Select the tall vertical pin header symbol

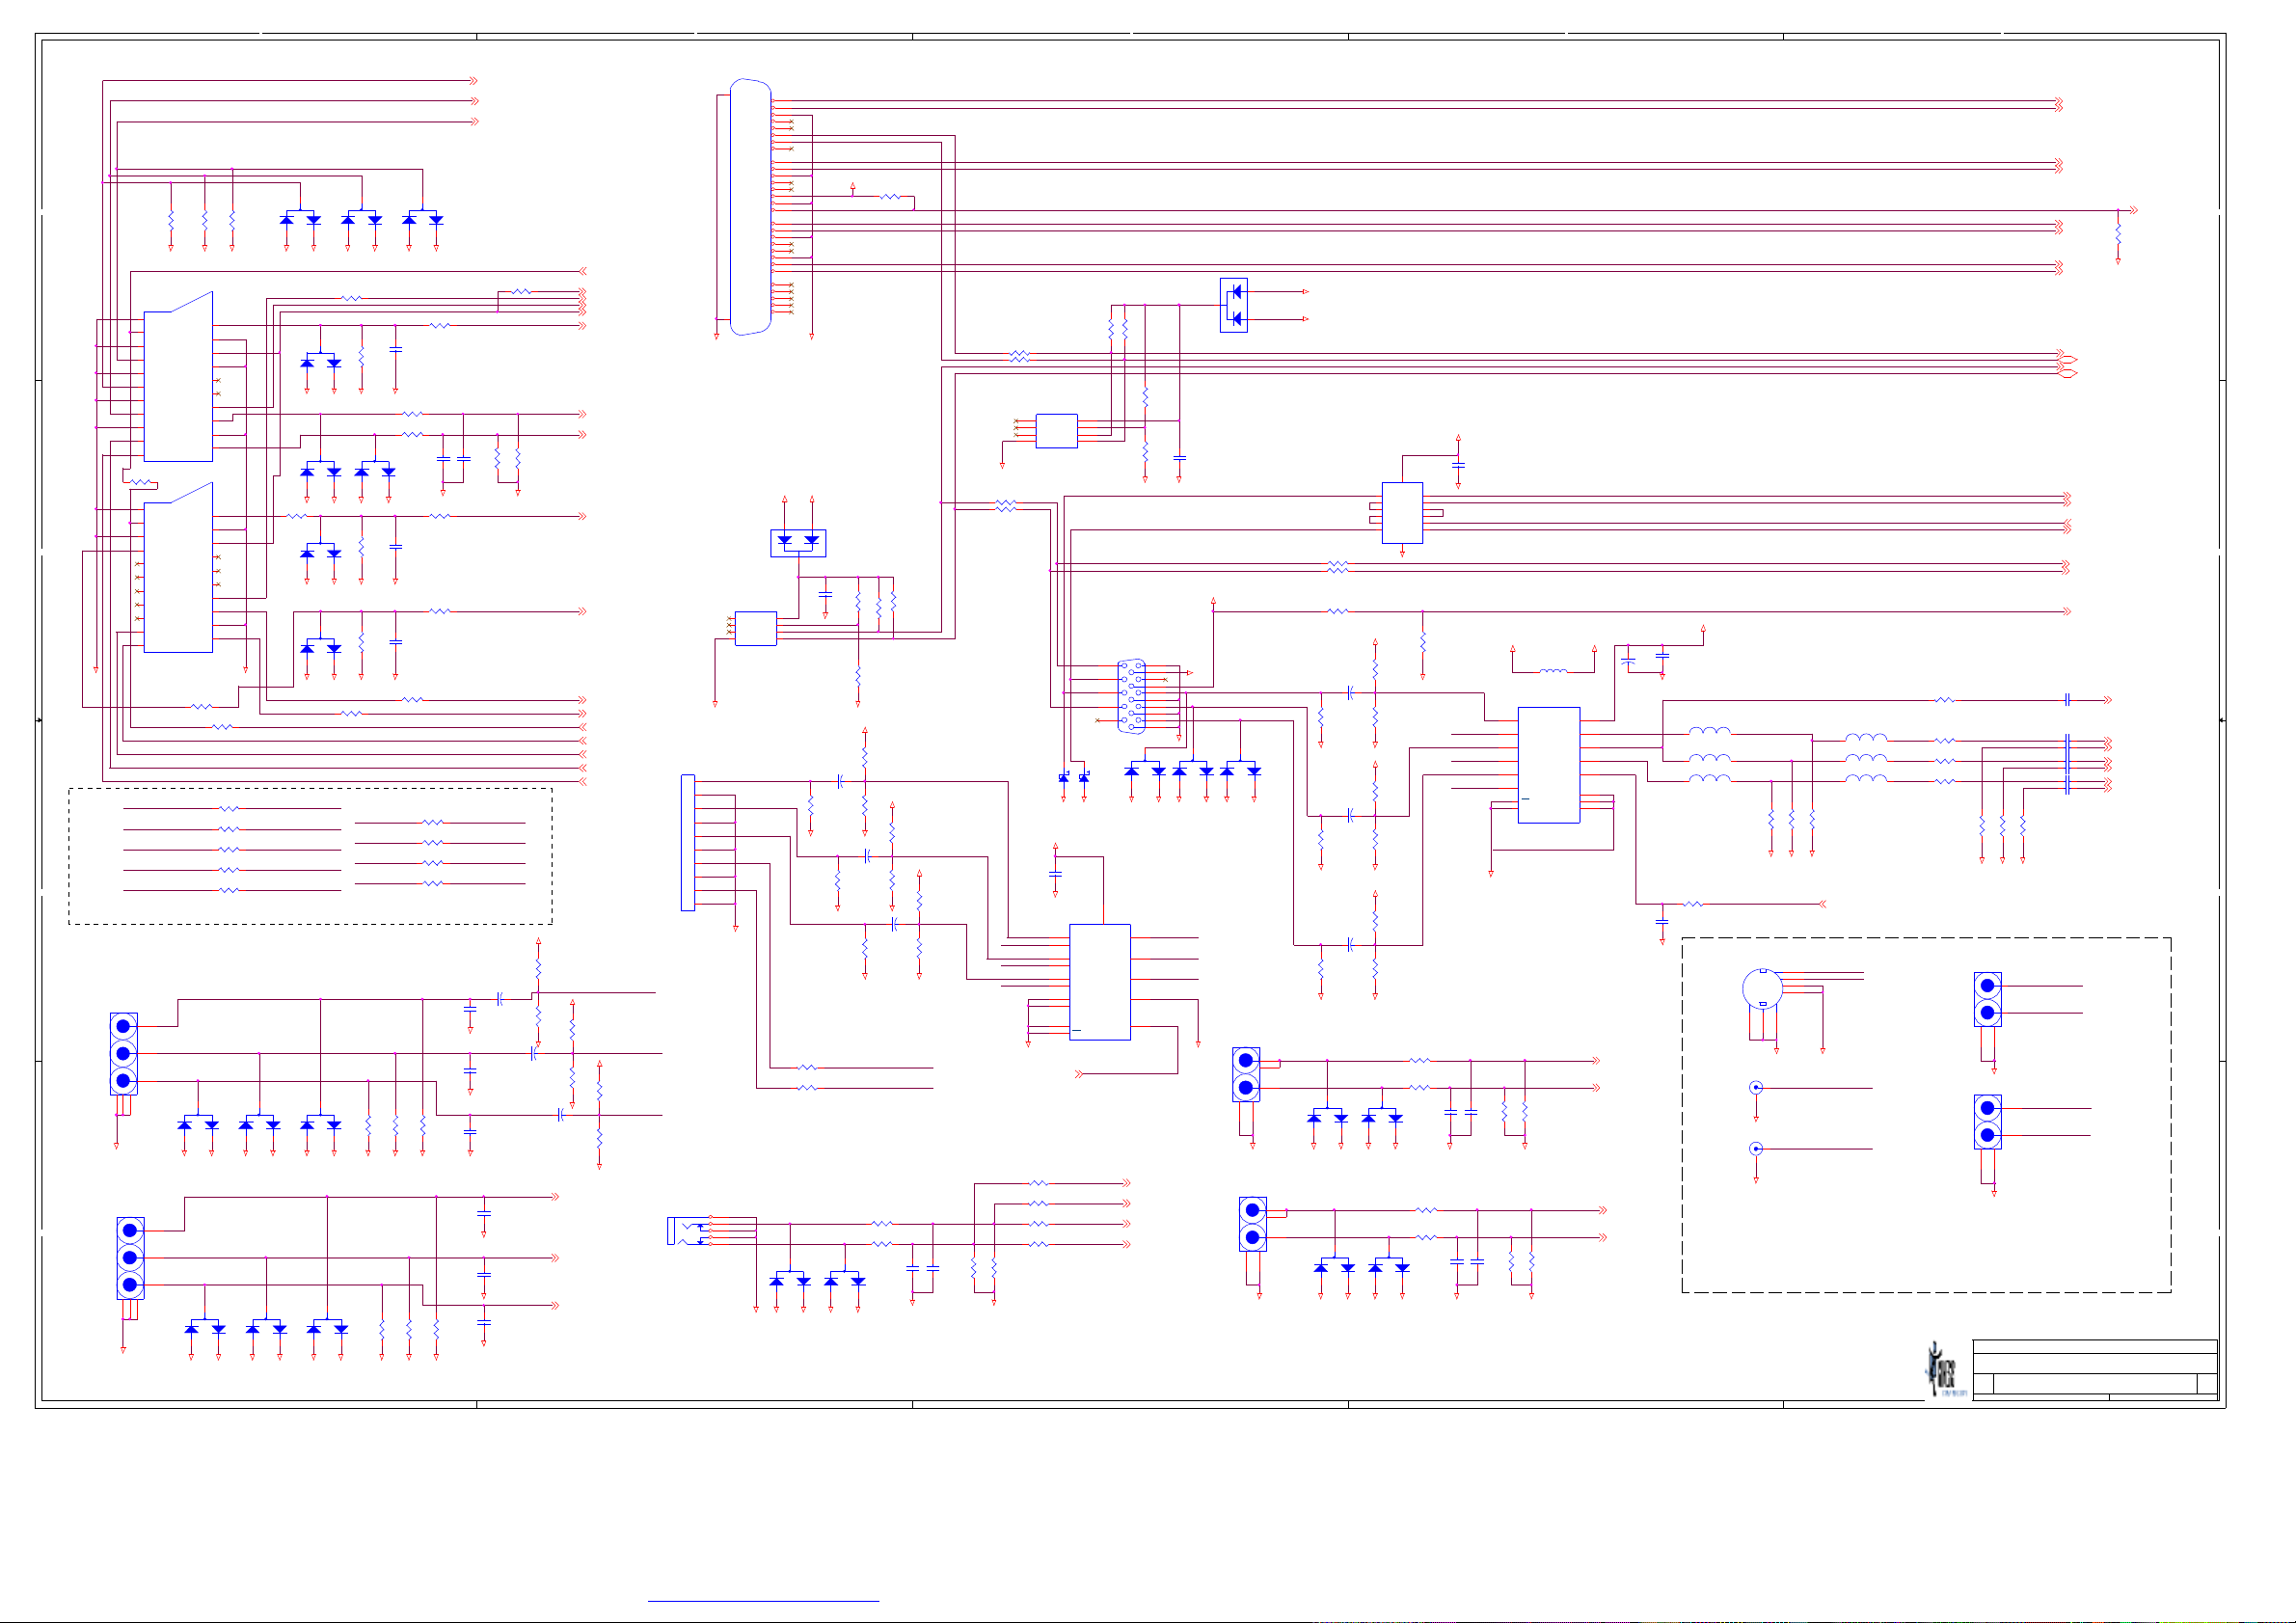coord(688,843)
